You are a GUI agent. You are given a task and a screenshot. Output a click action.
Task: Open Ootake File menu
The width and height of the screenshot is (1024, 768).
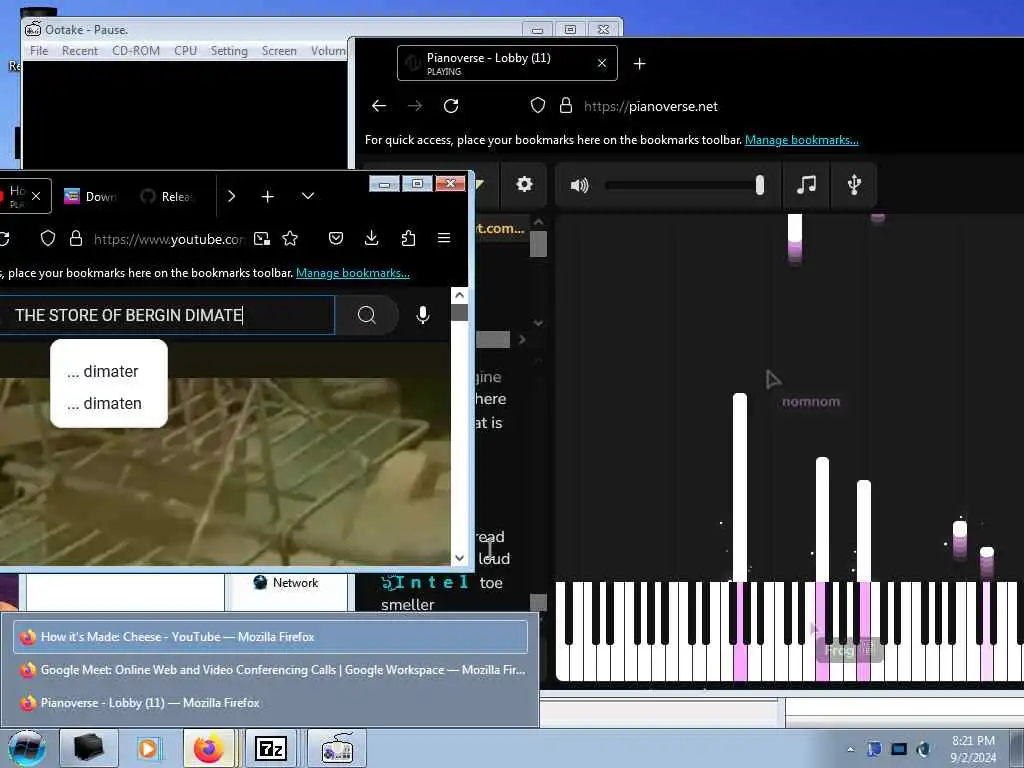[39, 51]
